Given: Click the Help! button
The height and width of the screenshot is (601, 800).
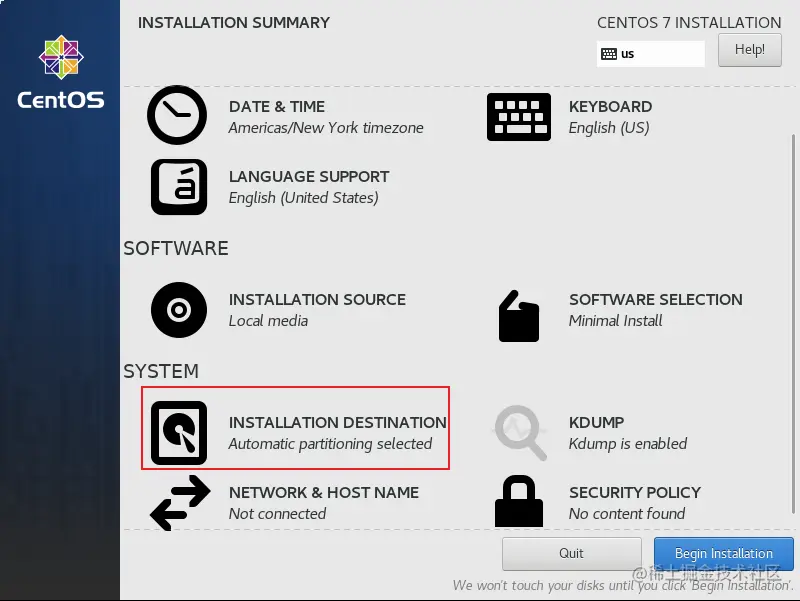Looking at the screenshot, I should click(749, 50).
